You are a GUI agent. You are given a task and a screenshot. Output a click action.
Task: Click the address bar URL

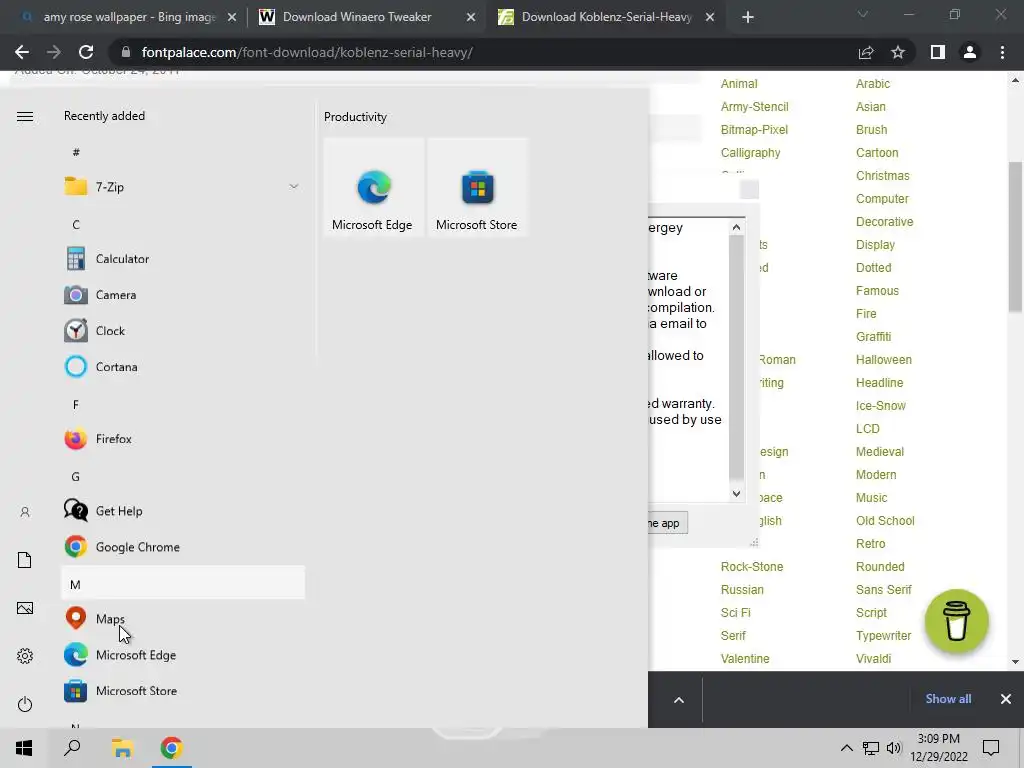pyautogui.click(x=307, y=52)
